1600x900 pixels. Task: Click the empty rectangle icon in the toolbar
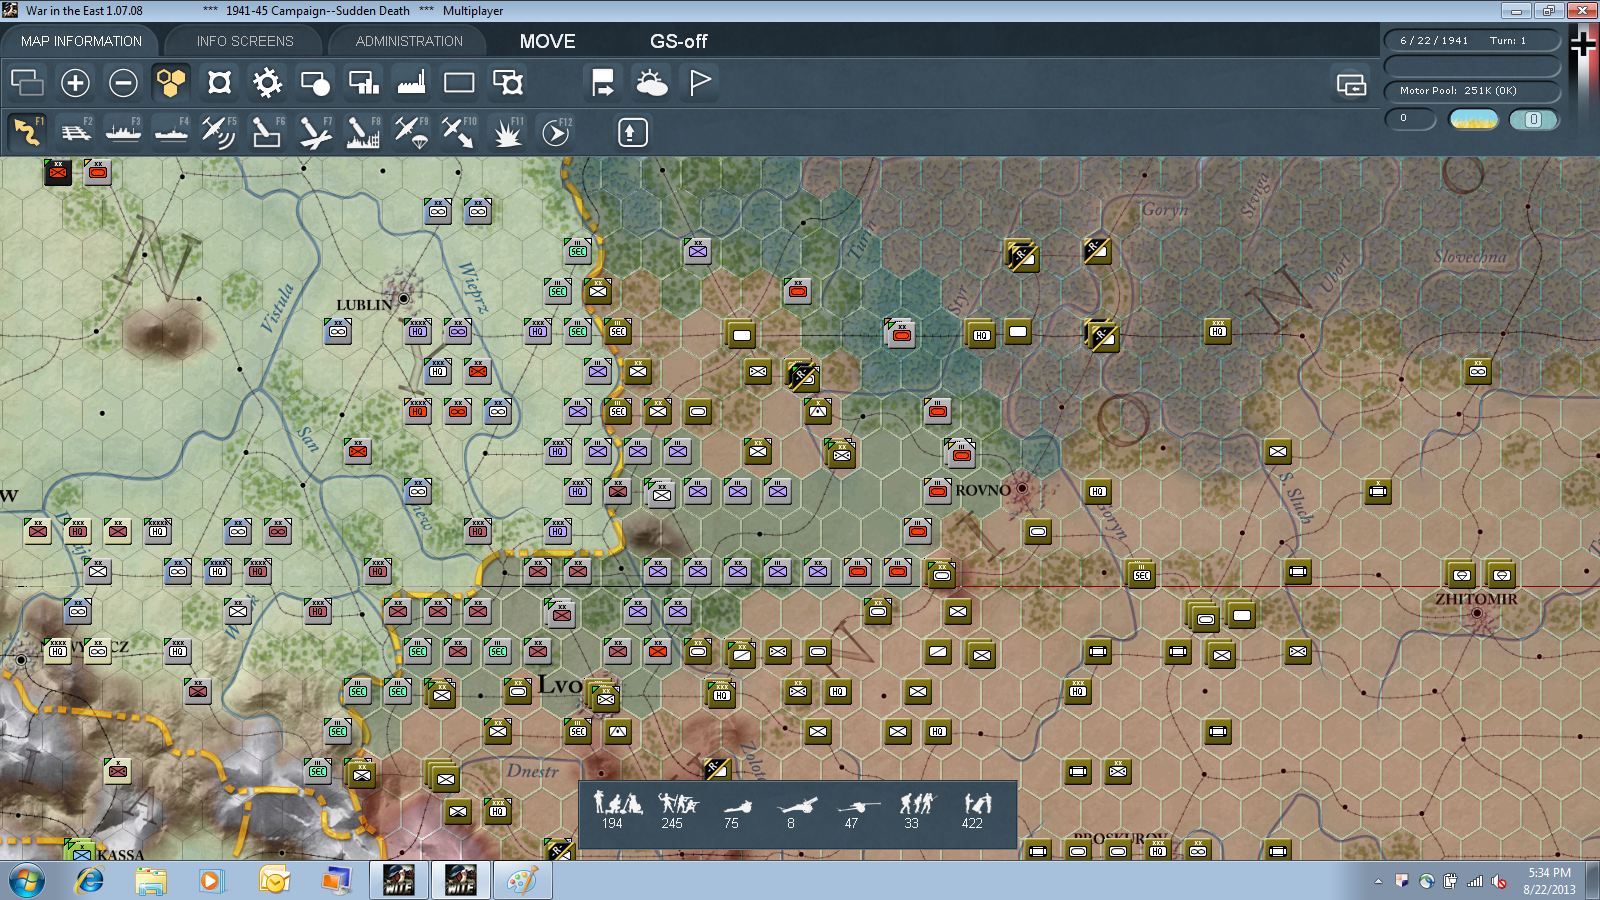point(459,82)
